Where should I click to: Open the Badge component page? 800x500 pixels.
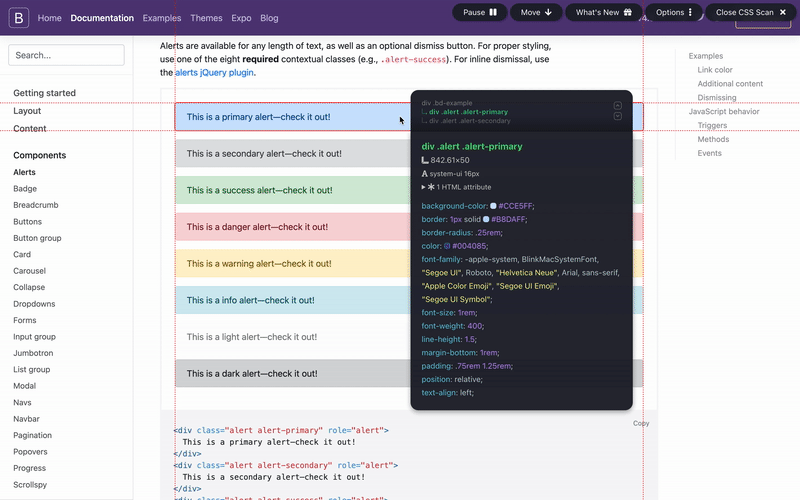[x=25, y=189]
